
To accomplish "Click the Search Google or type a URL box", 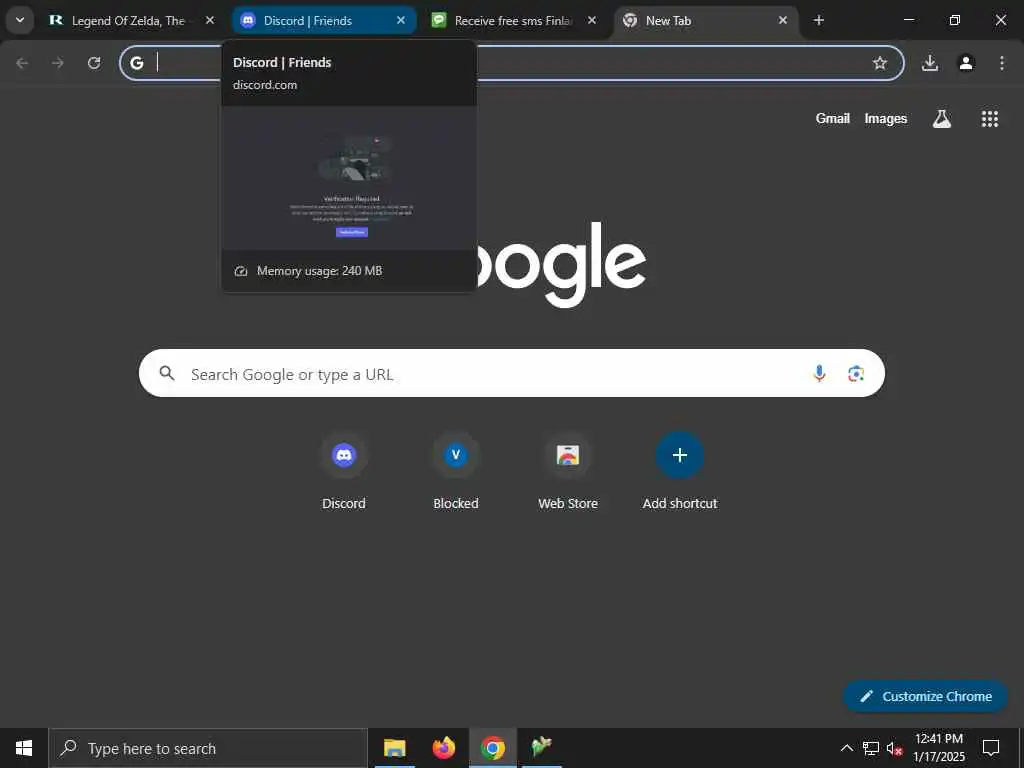I will 512,373.
